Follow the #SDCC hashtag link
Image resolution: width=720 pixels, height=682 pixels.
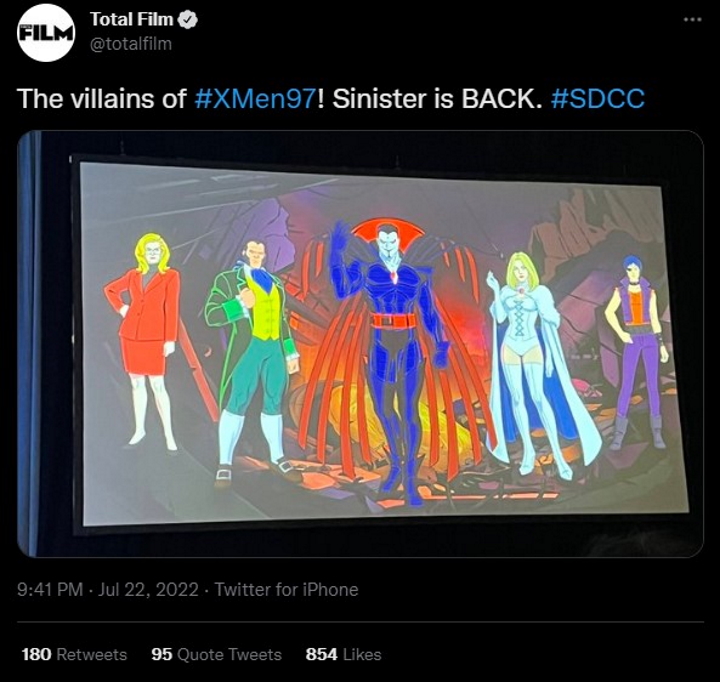coord(597,99)
